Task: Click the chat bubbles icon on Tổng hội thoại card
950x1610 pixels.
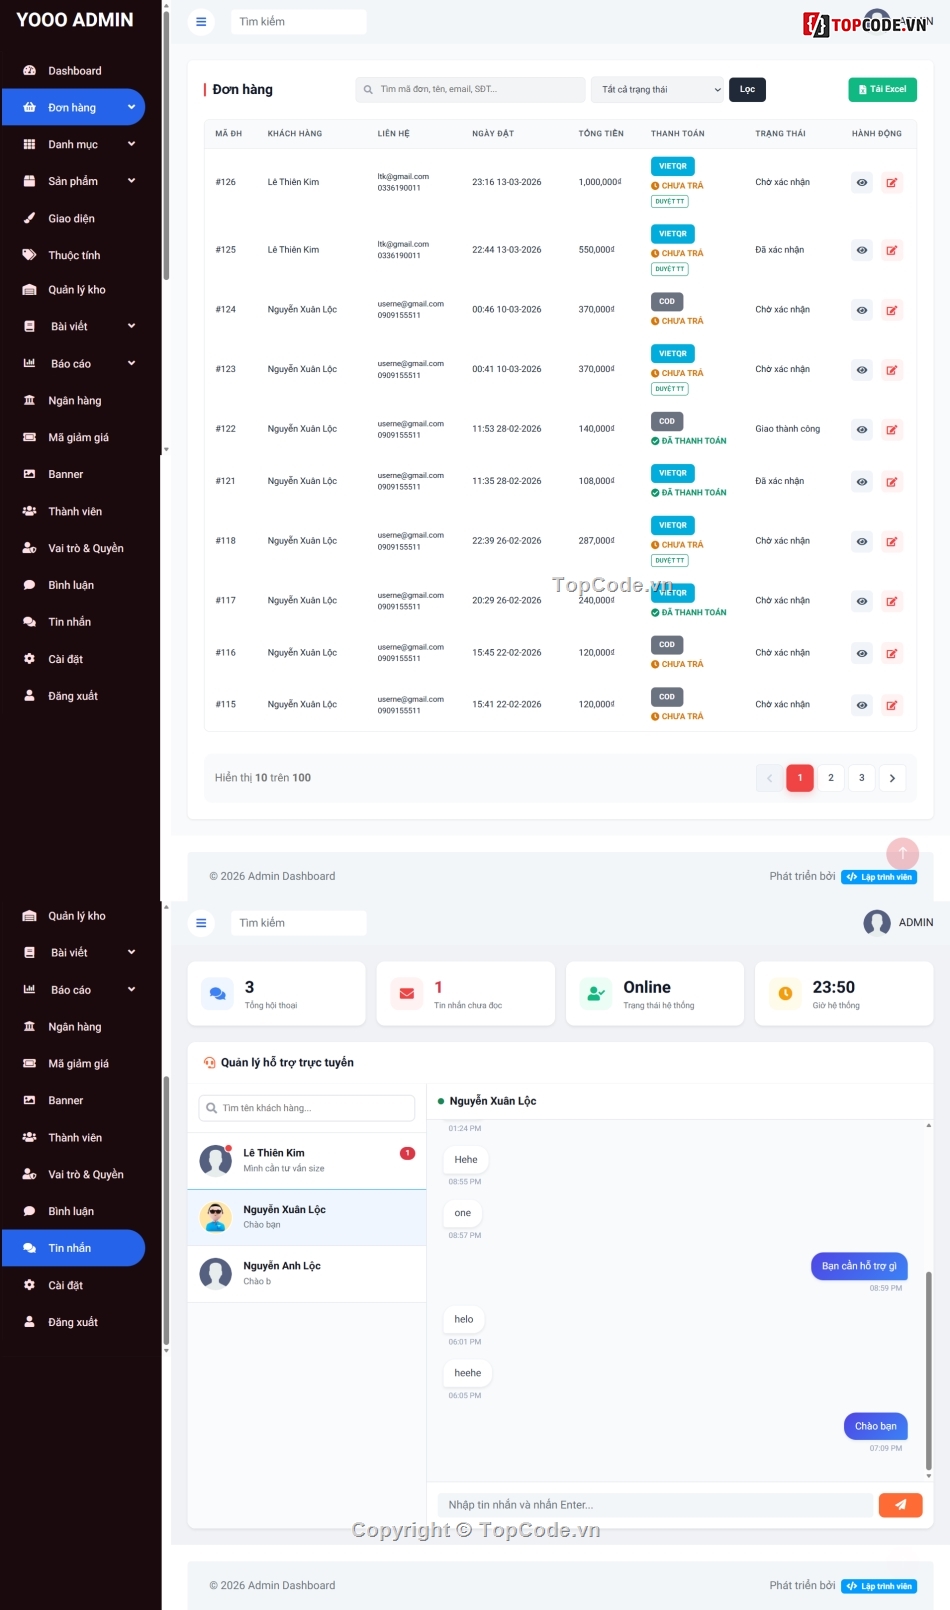Action: click(217, 994)
